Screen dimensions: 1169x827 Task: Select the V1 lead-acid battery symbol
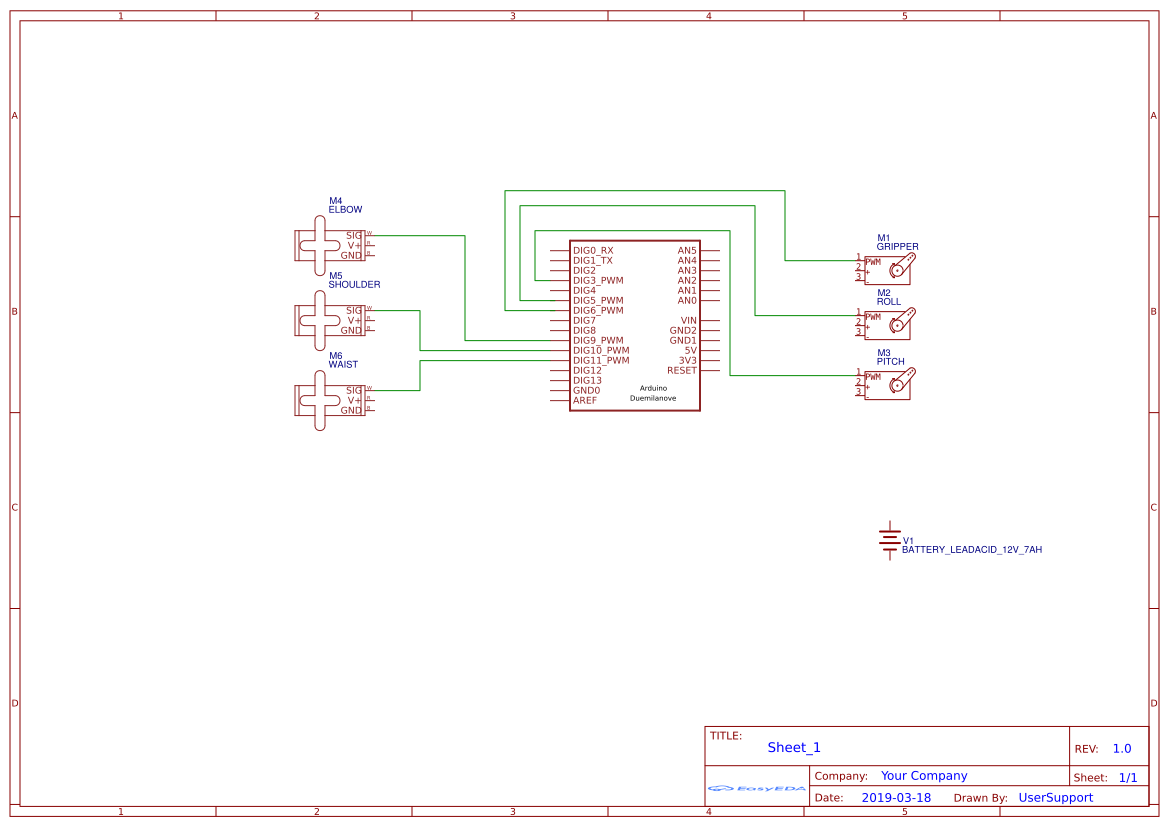(x=888, y=540)
